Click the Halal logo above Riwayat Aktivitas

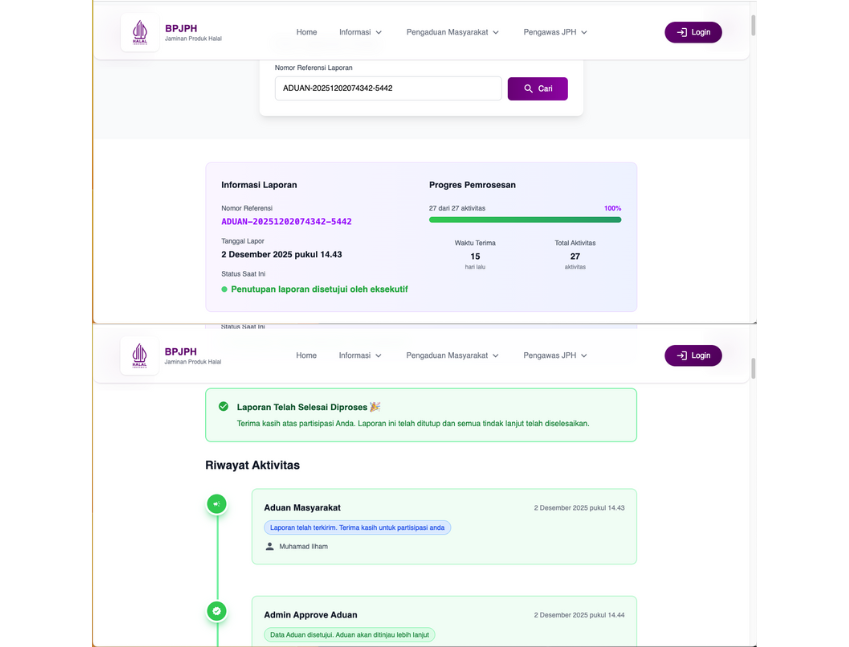pyautogui.click(x=140, y=356)
